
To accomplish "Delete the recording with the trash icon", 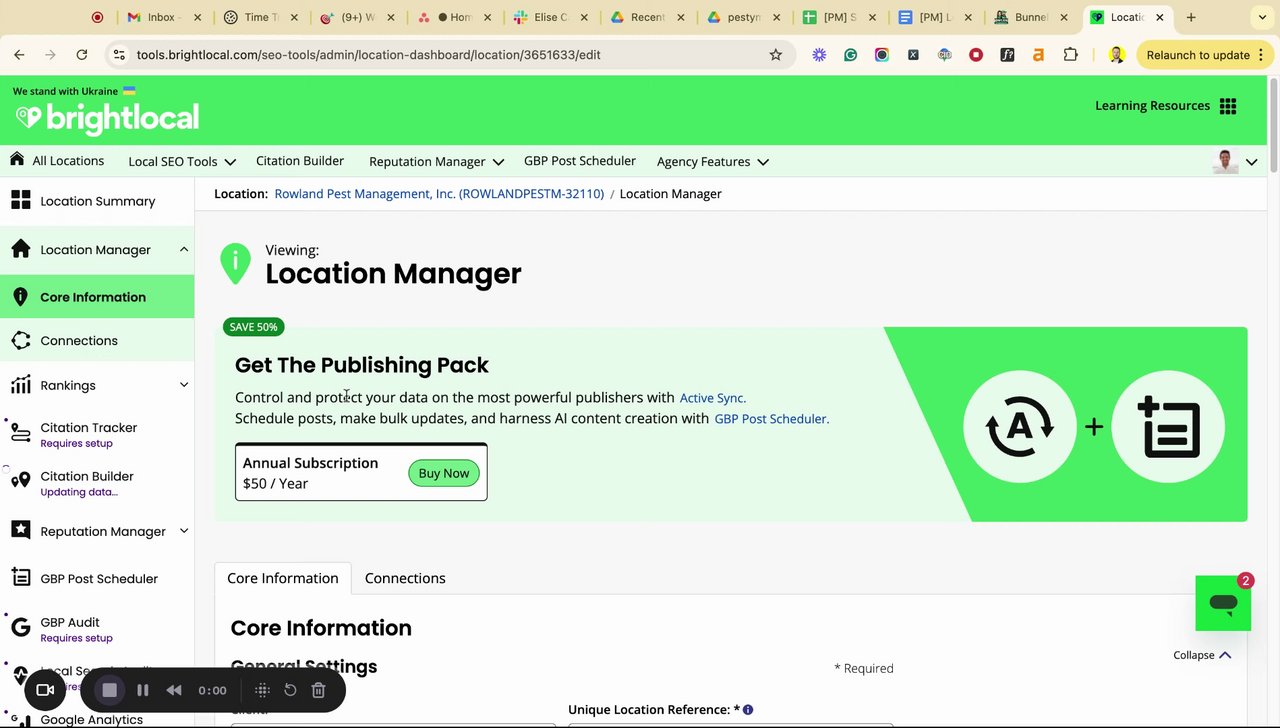I will (x=318, y=690).
